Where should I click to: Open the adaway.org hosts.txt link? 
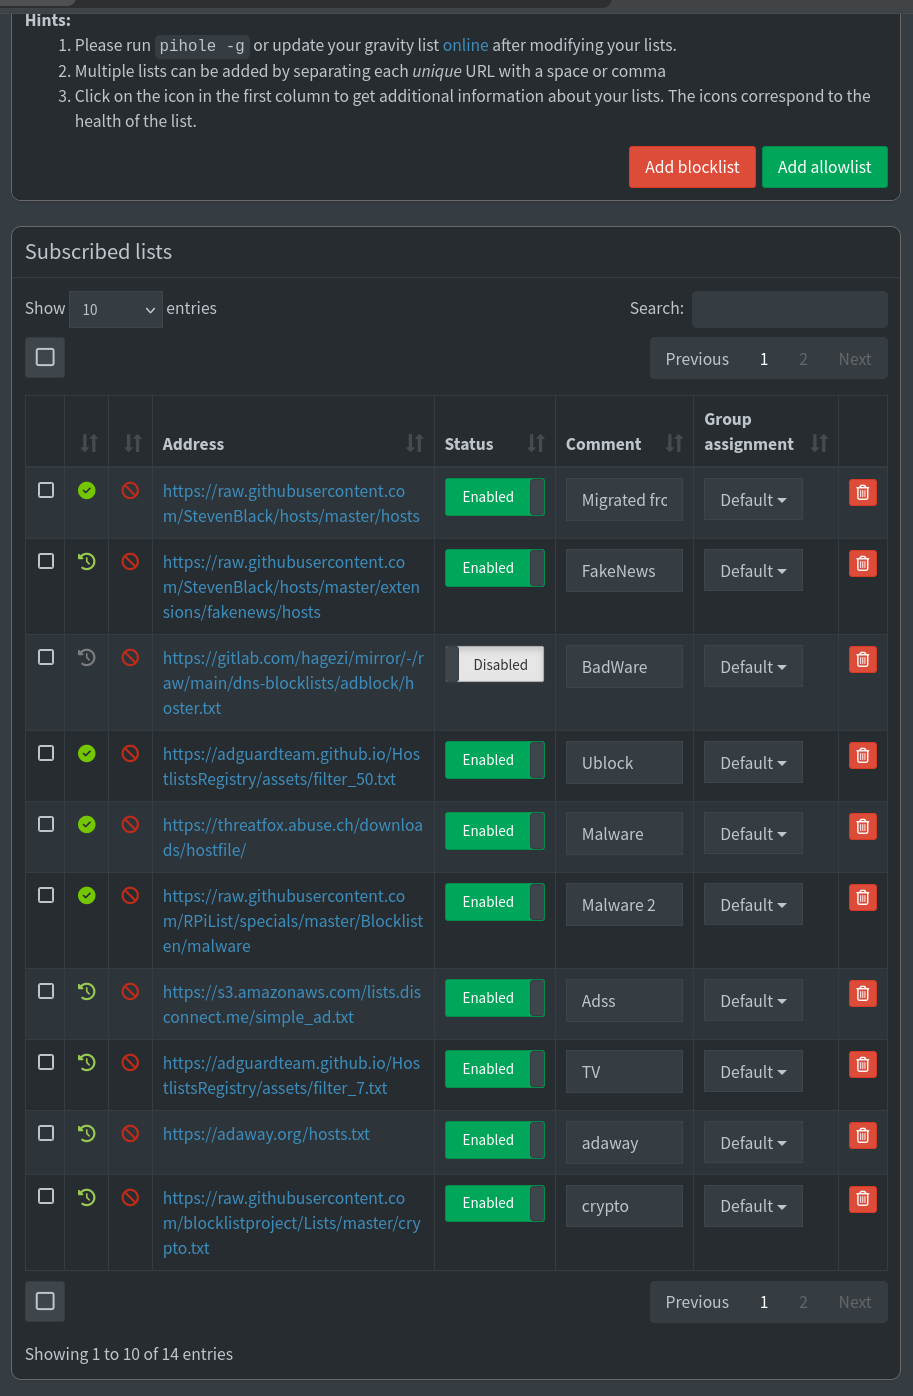[266, 1134]
